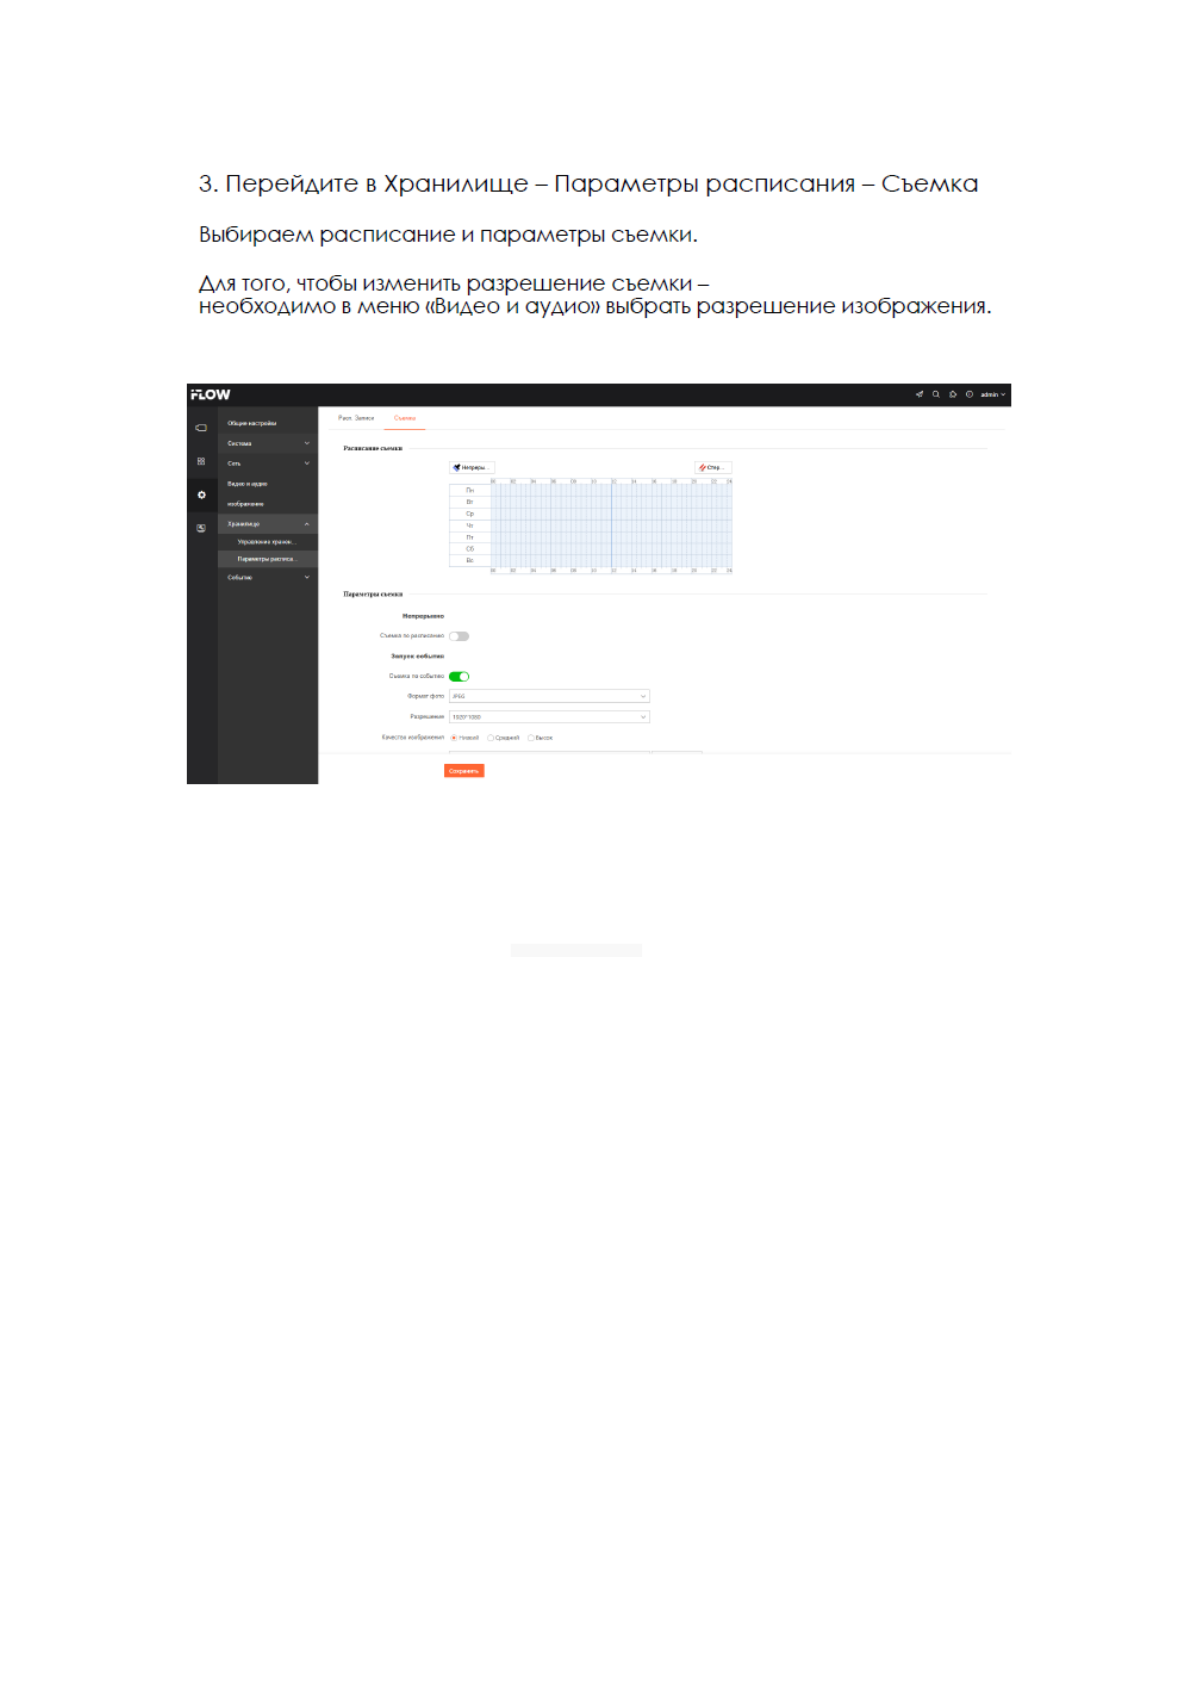
Task: Expand the Система menu section
Action: [x=267, y=443]
